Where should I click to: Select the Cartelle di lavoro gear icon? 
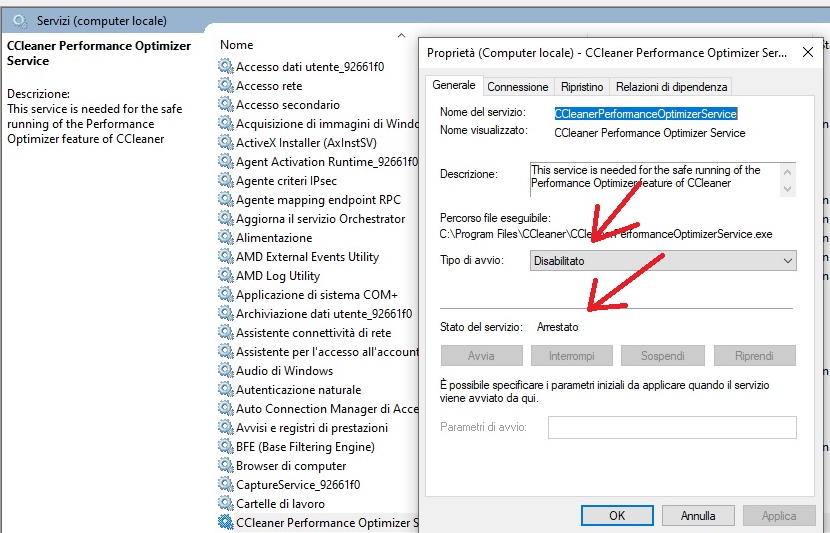click(225, 503)
